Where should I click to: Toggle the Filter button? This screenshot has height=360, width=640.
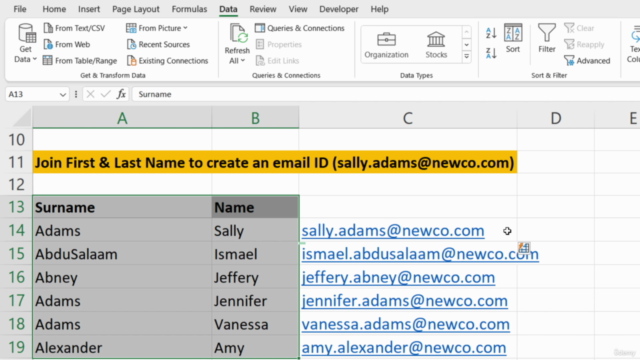click(547, 38)
